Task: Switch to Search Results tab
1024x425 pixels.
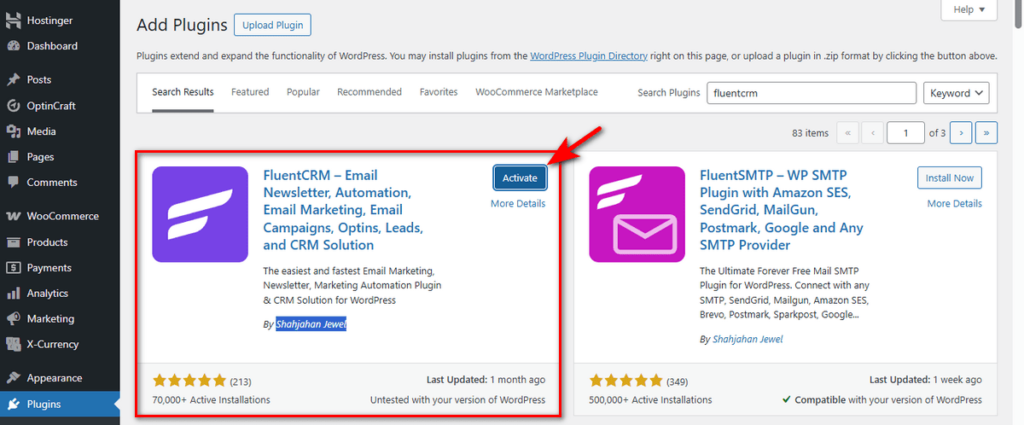Action: coord(183,92)
